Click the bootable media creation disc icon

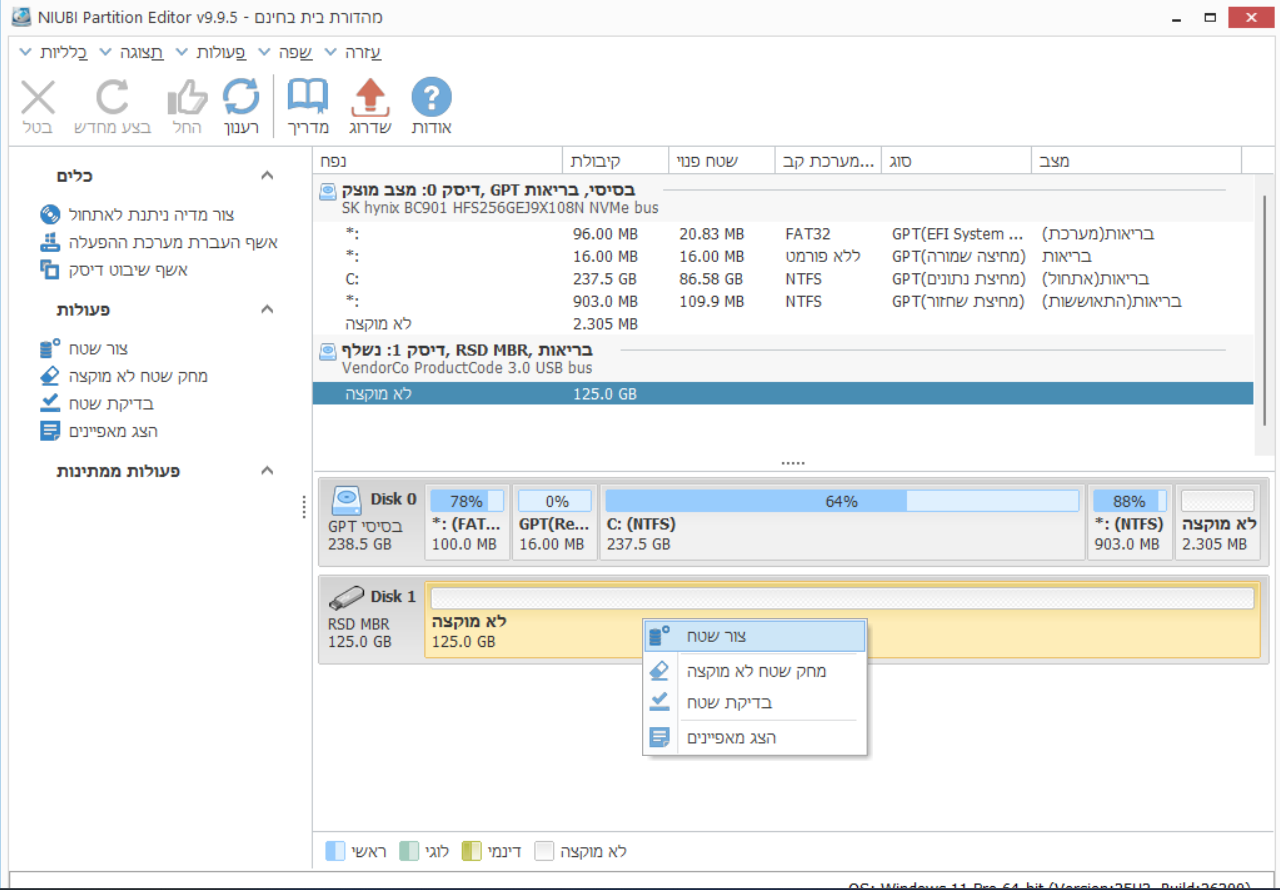pos(50,215)
